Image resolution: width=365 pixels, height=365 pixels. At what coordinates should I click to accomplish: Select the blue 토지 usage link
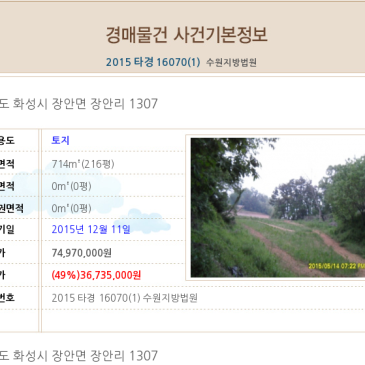pos(60,140)
